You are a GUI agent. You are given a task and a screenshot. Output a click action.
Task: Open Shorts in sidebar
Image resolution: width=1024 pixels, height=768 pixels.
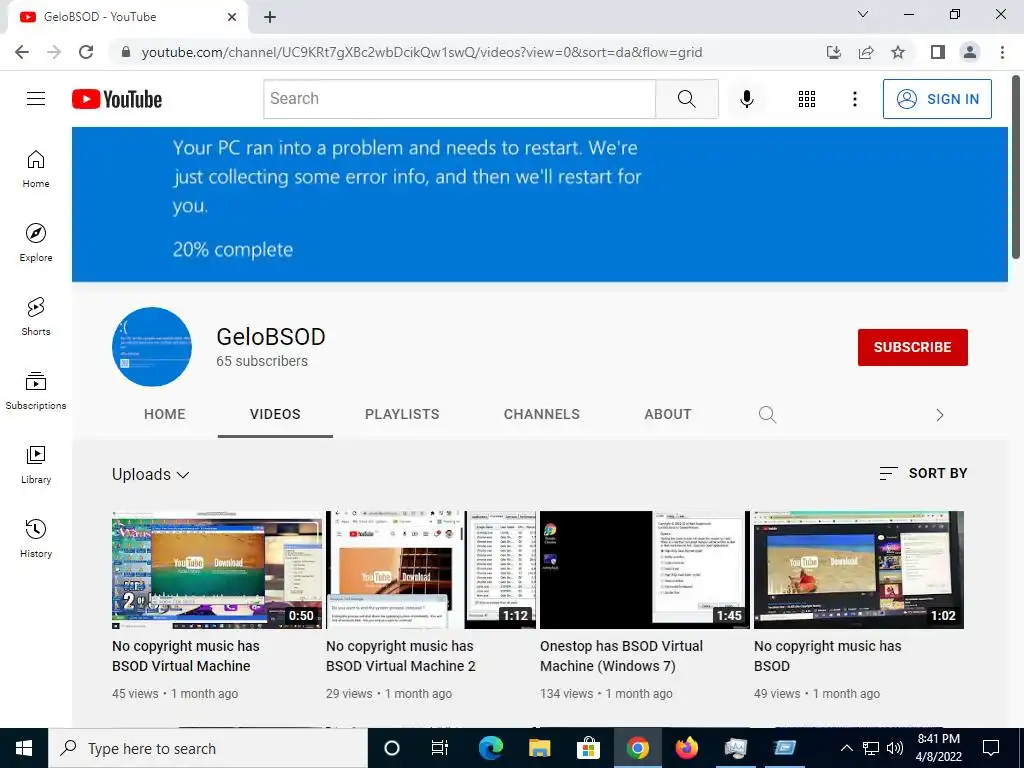[x=36, y=317]
